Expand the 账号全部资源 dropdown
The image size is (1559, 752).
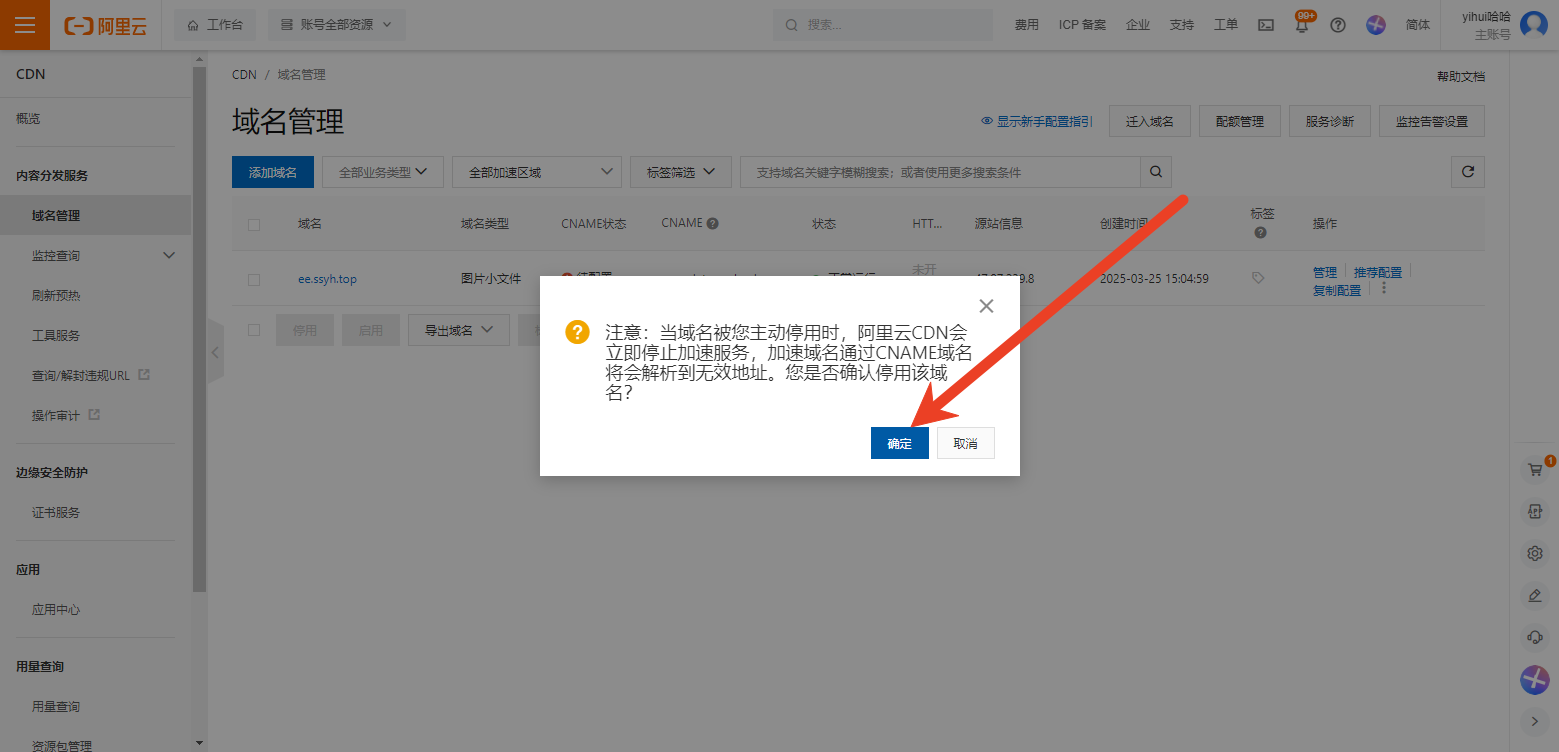tap(337, 25)
